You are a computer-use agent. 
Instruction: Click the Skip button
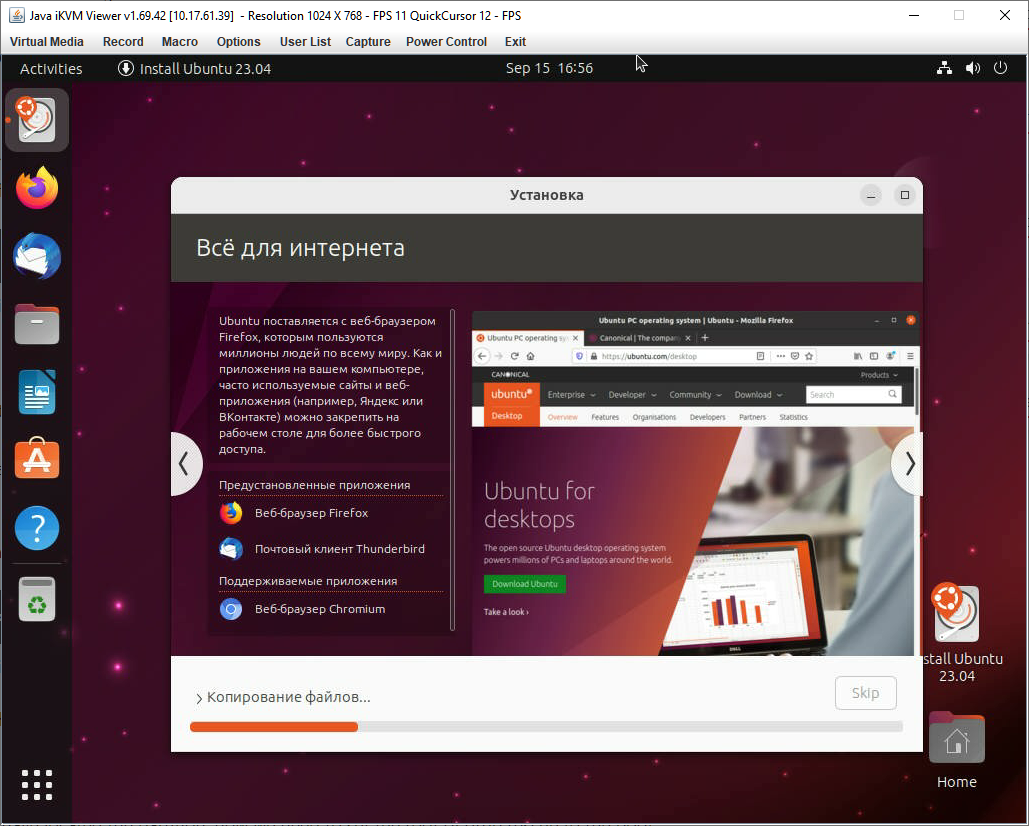click(x=866, y=693)
